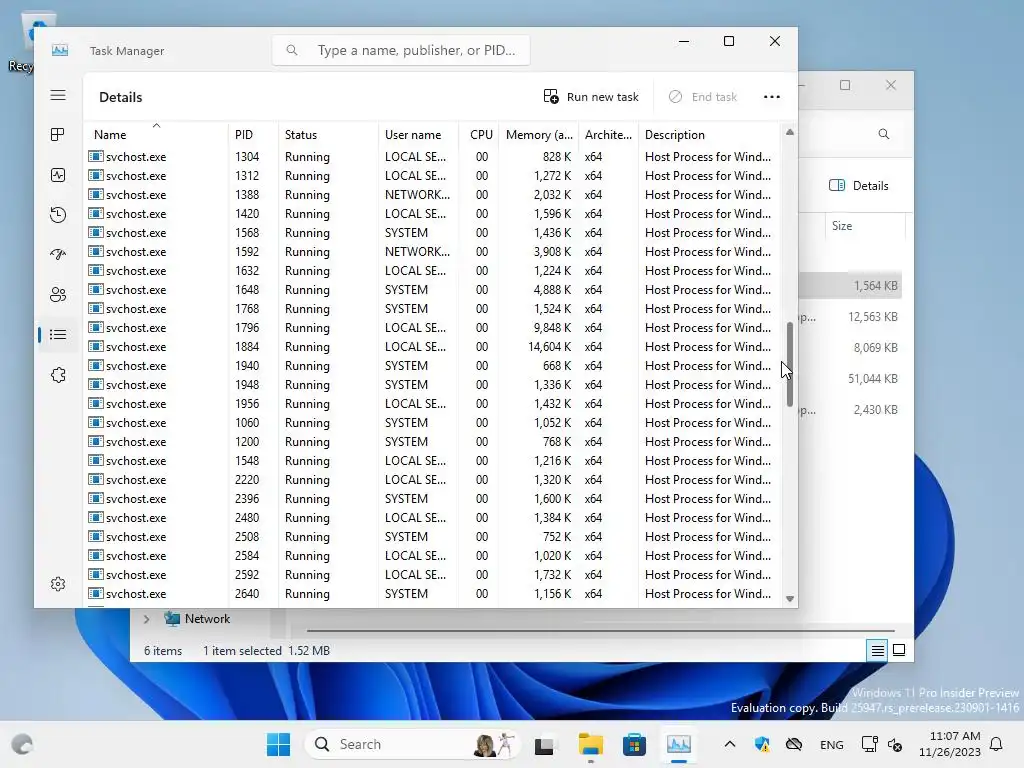Open the three-dot more options menu
Image resolution: width=1024 pixels, height=768 pixels.
(772, 97)
